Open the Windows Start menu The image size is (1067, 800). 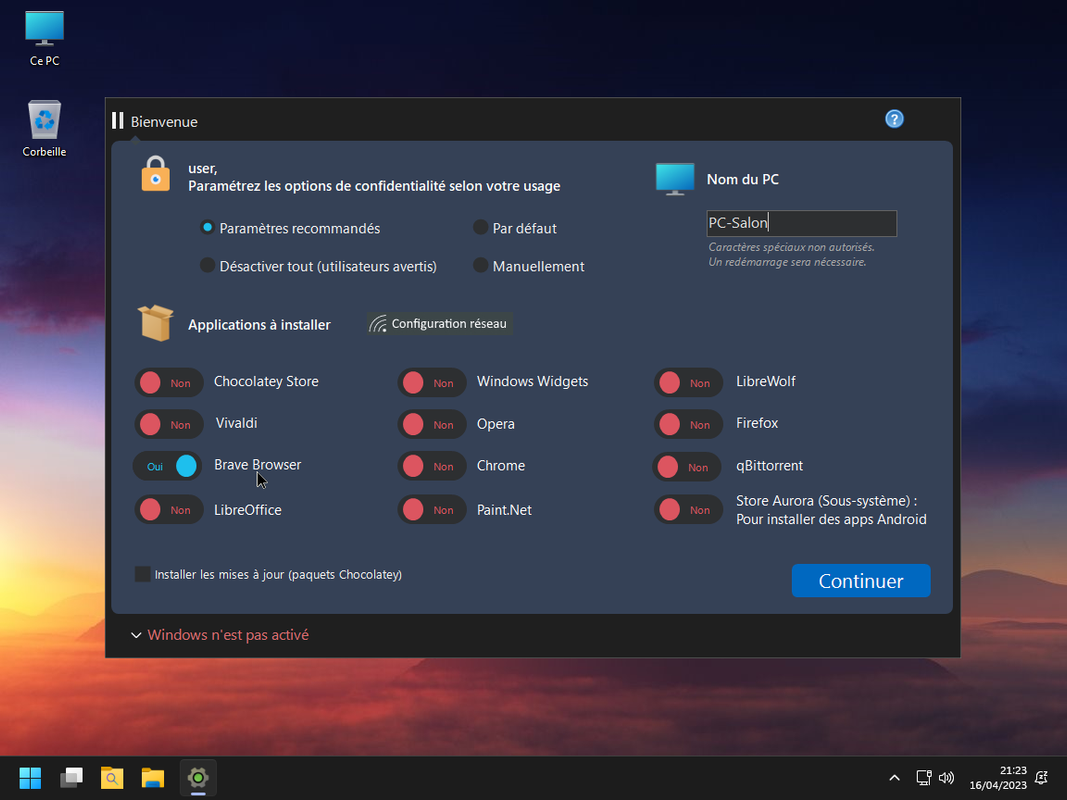coord(30,778)
